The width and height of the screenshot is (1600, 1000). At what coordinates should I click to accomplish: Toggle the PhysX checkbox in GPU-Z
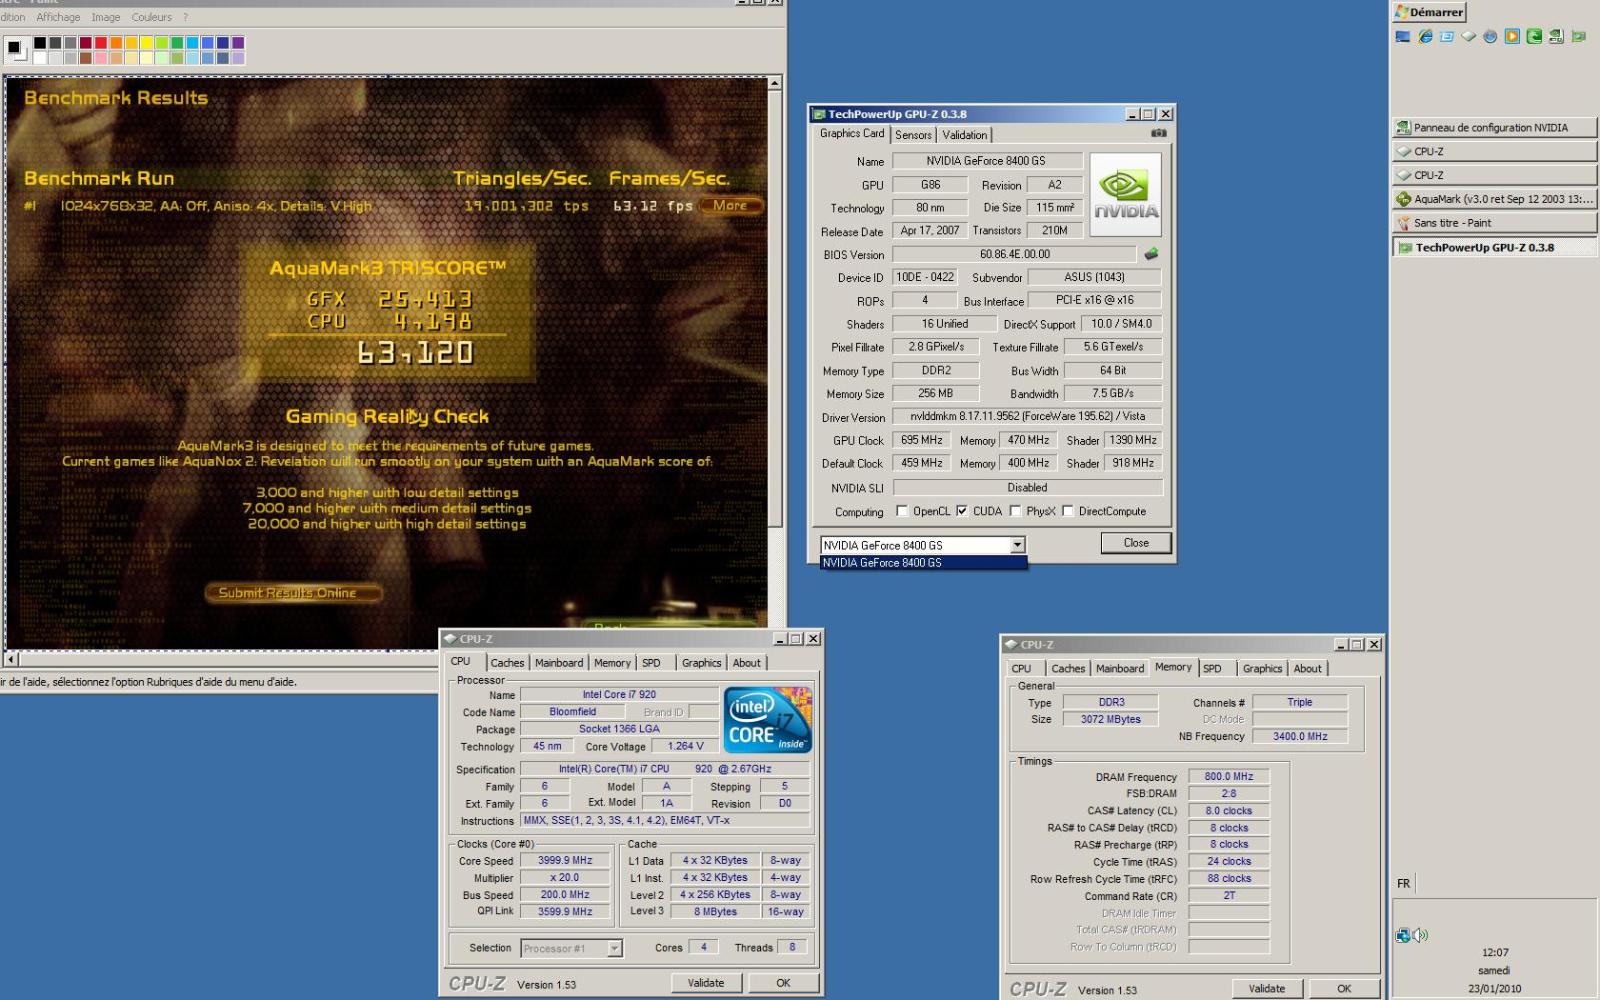pyautogui.click(x=1015, y=511)
